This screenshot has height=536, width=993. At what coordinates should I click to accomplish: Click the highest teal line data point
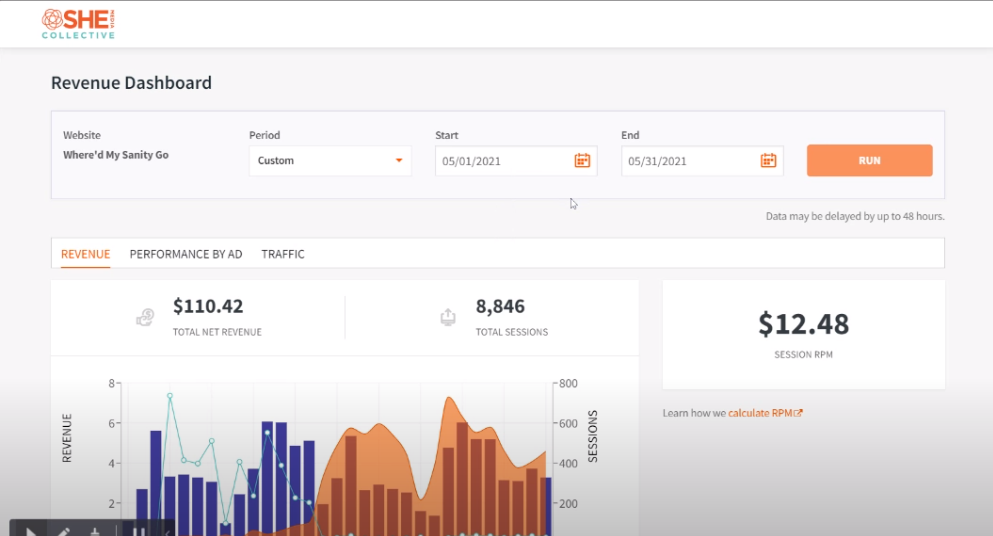[x=170, y=396]
